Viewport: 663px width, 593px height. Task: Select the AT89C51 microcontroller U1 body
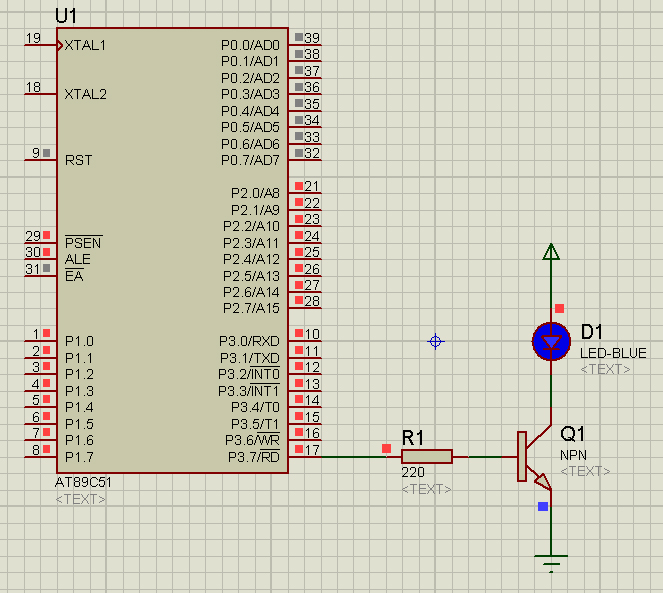coord(173,250)
